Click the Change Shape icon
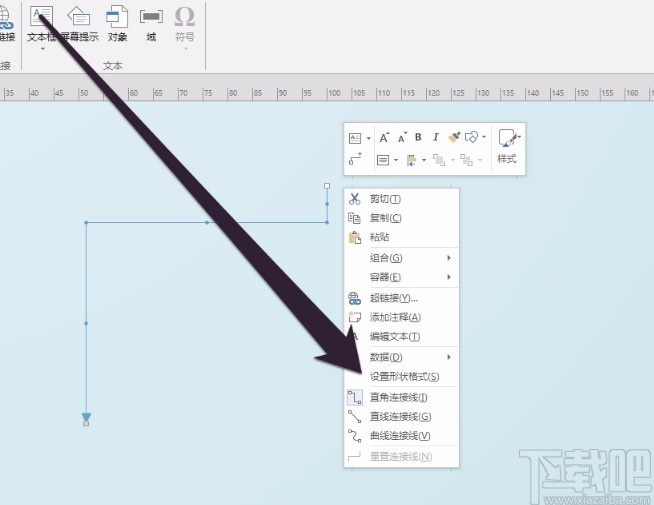Image resolution: width=654 pixels, height=505 pixels. [471, 137]
